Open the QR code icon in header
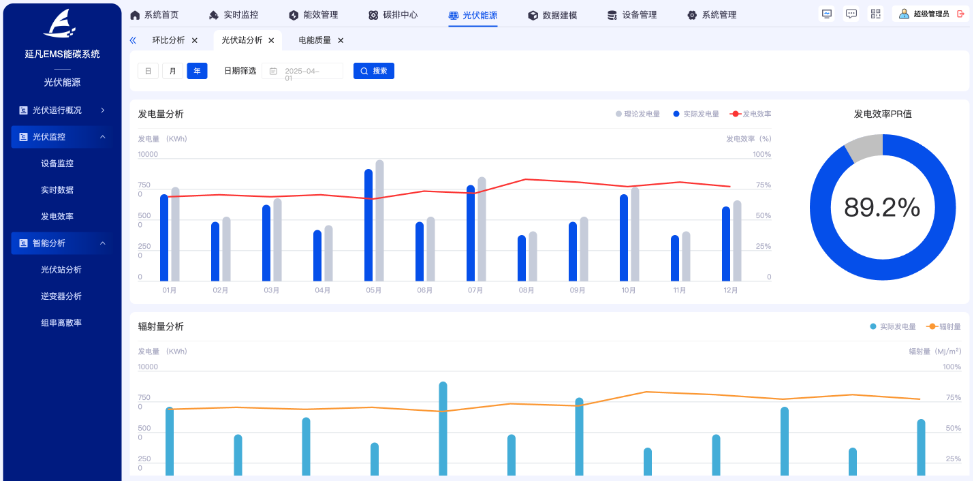Viewport: 973px width, 481px height. (876, 14)
